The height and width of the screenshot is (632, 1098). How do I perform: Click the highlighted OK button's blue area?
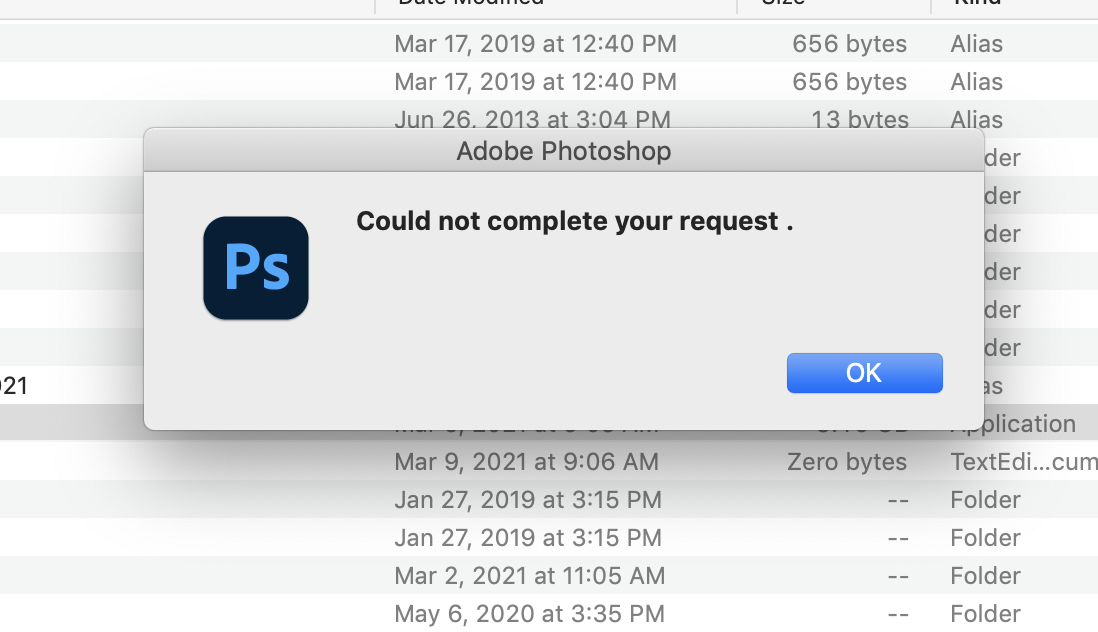tap(864, 372)
